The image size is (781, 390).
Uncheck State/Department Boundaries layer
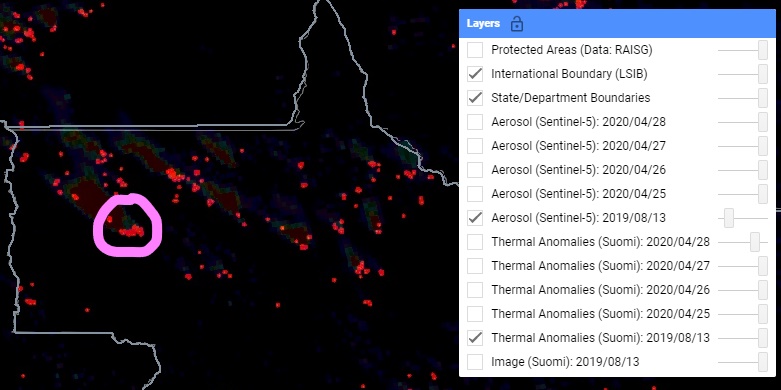475,98
